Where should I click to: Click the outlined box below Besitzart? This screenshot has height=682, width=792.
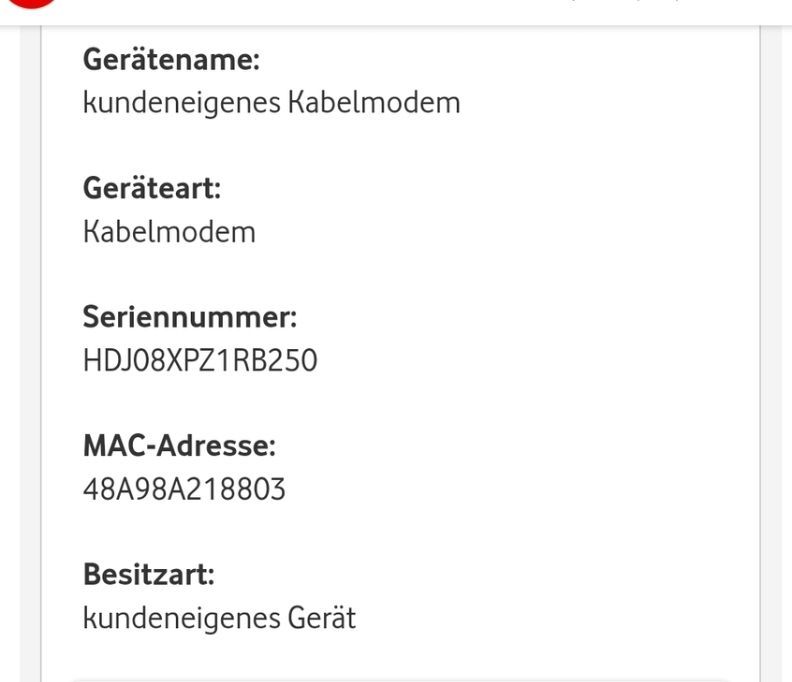click(400, 676)
